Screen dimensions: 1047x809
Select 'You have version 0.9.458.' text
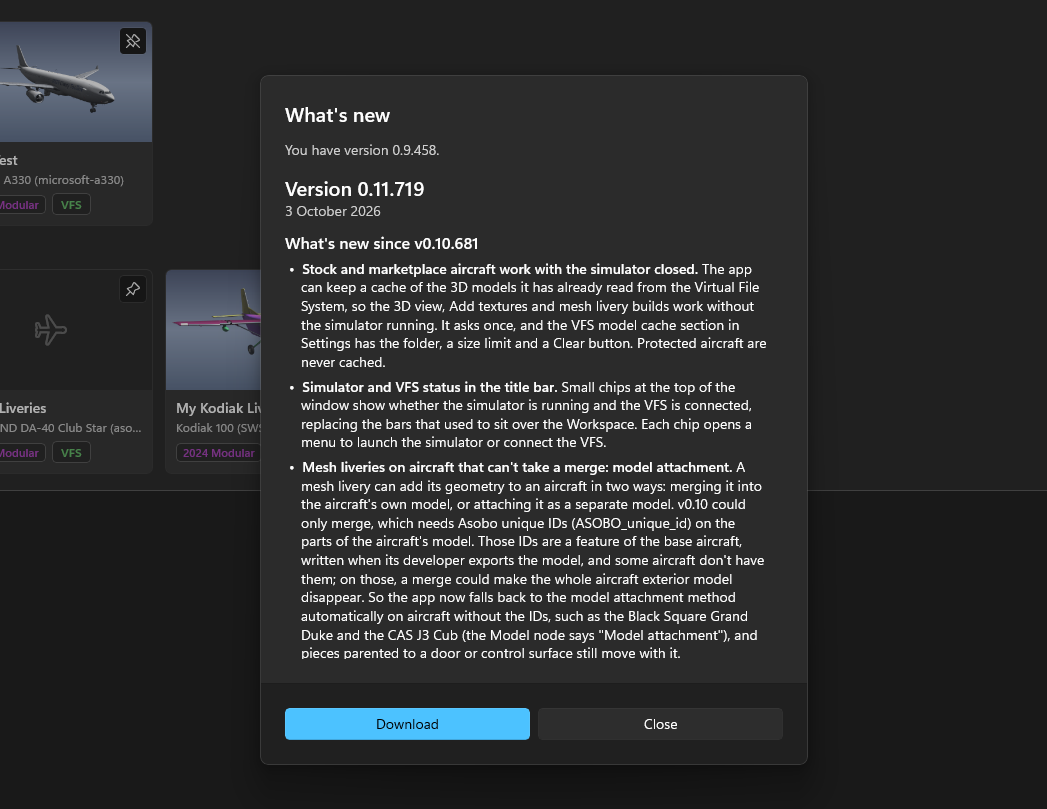(362, 150)
